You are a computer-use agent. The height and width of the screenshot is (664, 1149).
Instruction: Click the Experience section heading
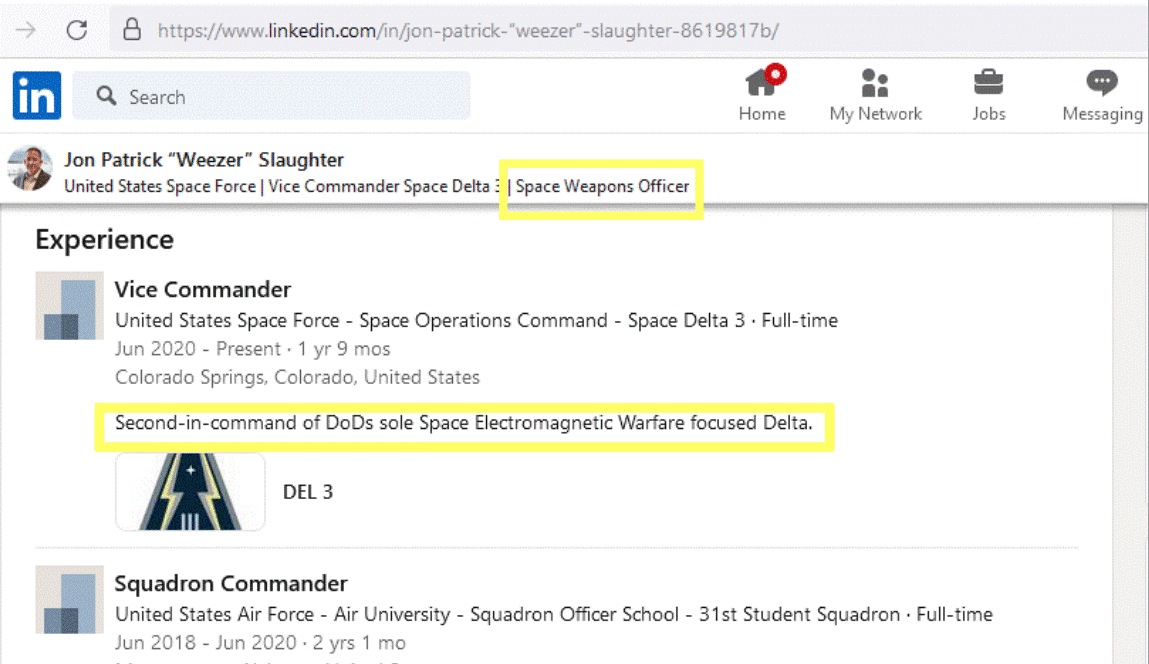coord(105,240)
